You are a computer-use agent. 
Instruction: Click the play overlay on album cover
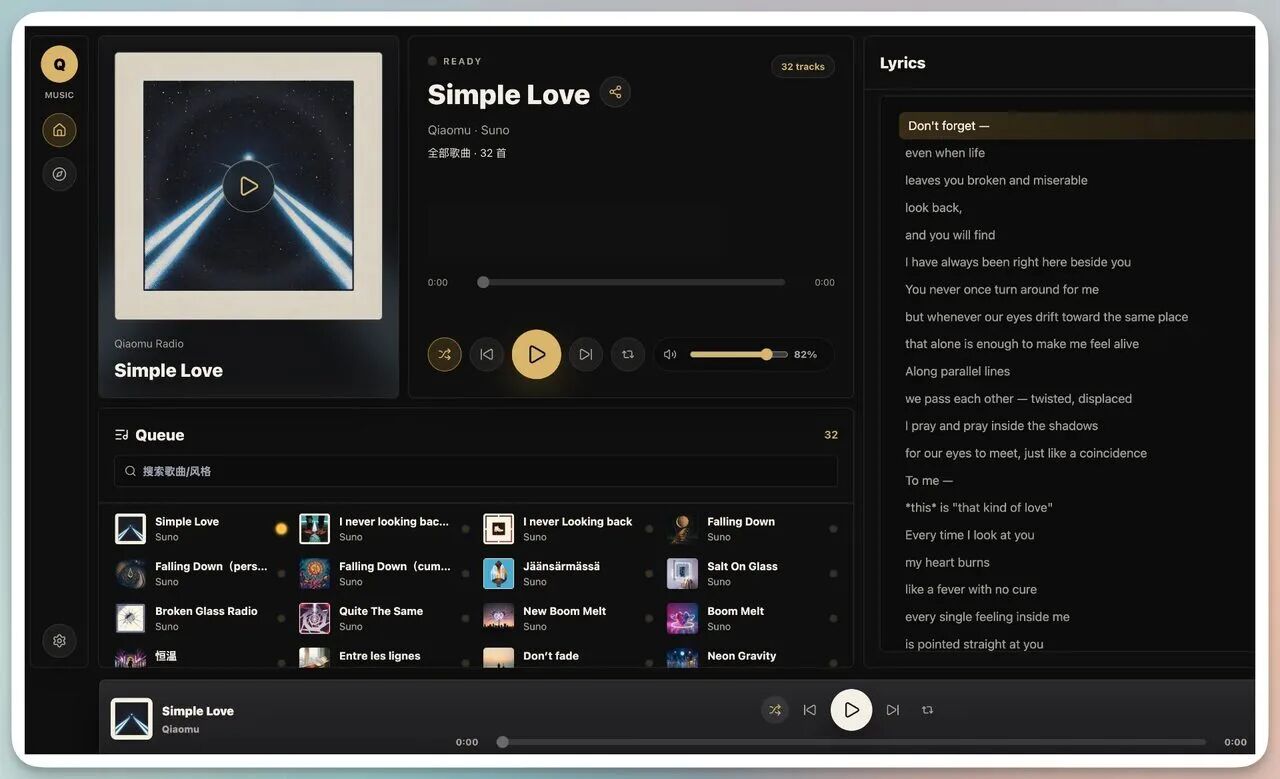point(248,186)
